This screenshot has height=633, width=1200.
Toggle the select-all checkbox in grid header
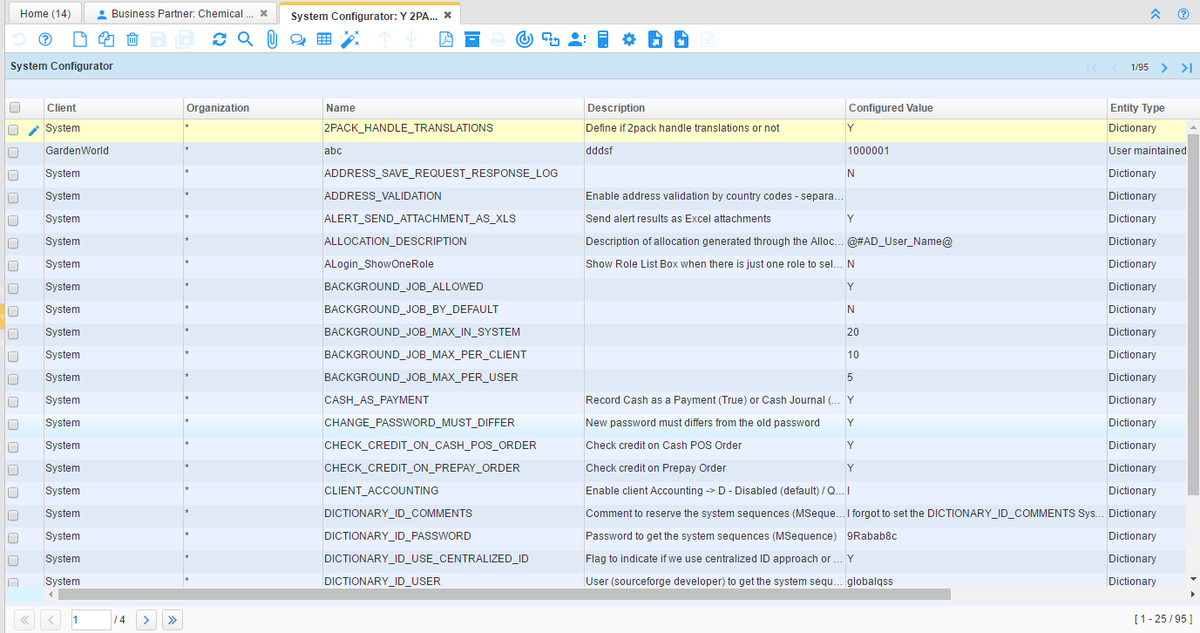(14, 108)
